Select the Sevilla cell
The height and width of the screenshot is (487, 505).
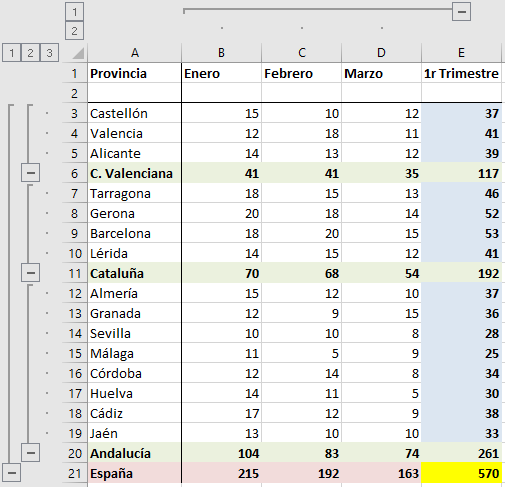(135, 333)
